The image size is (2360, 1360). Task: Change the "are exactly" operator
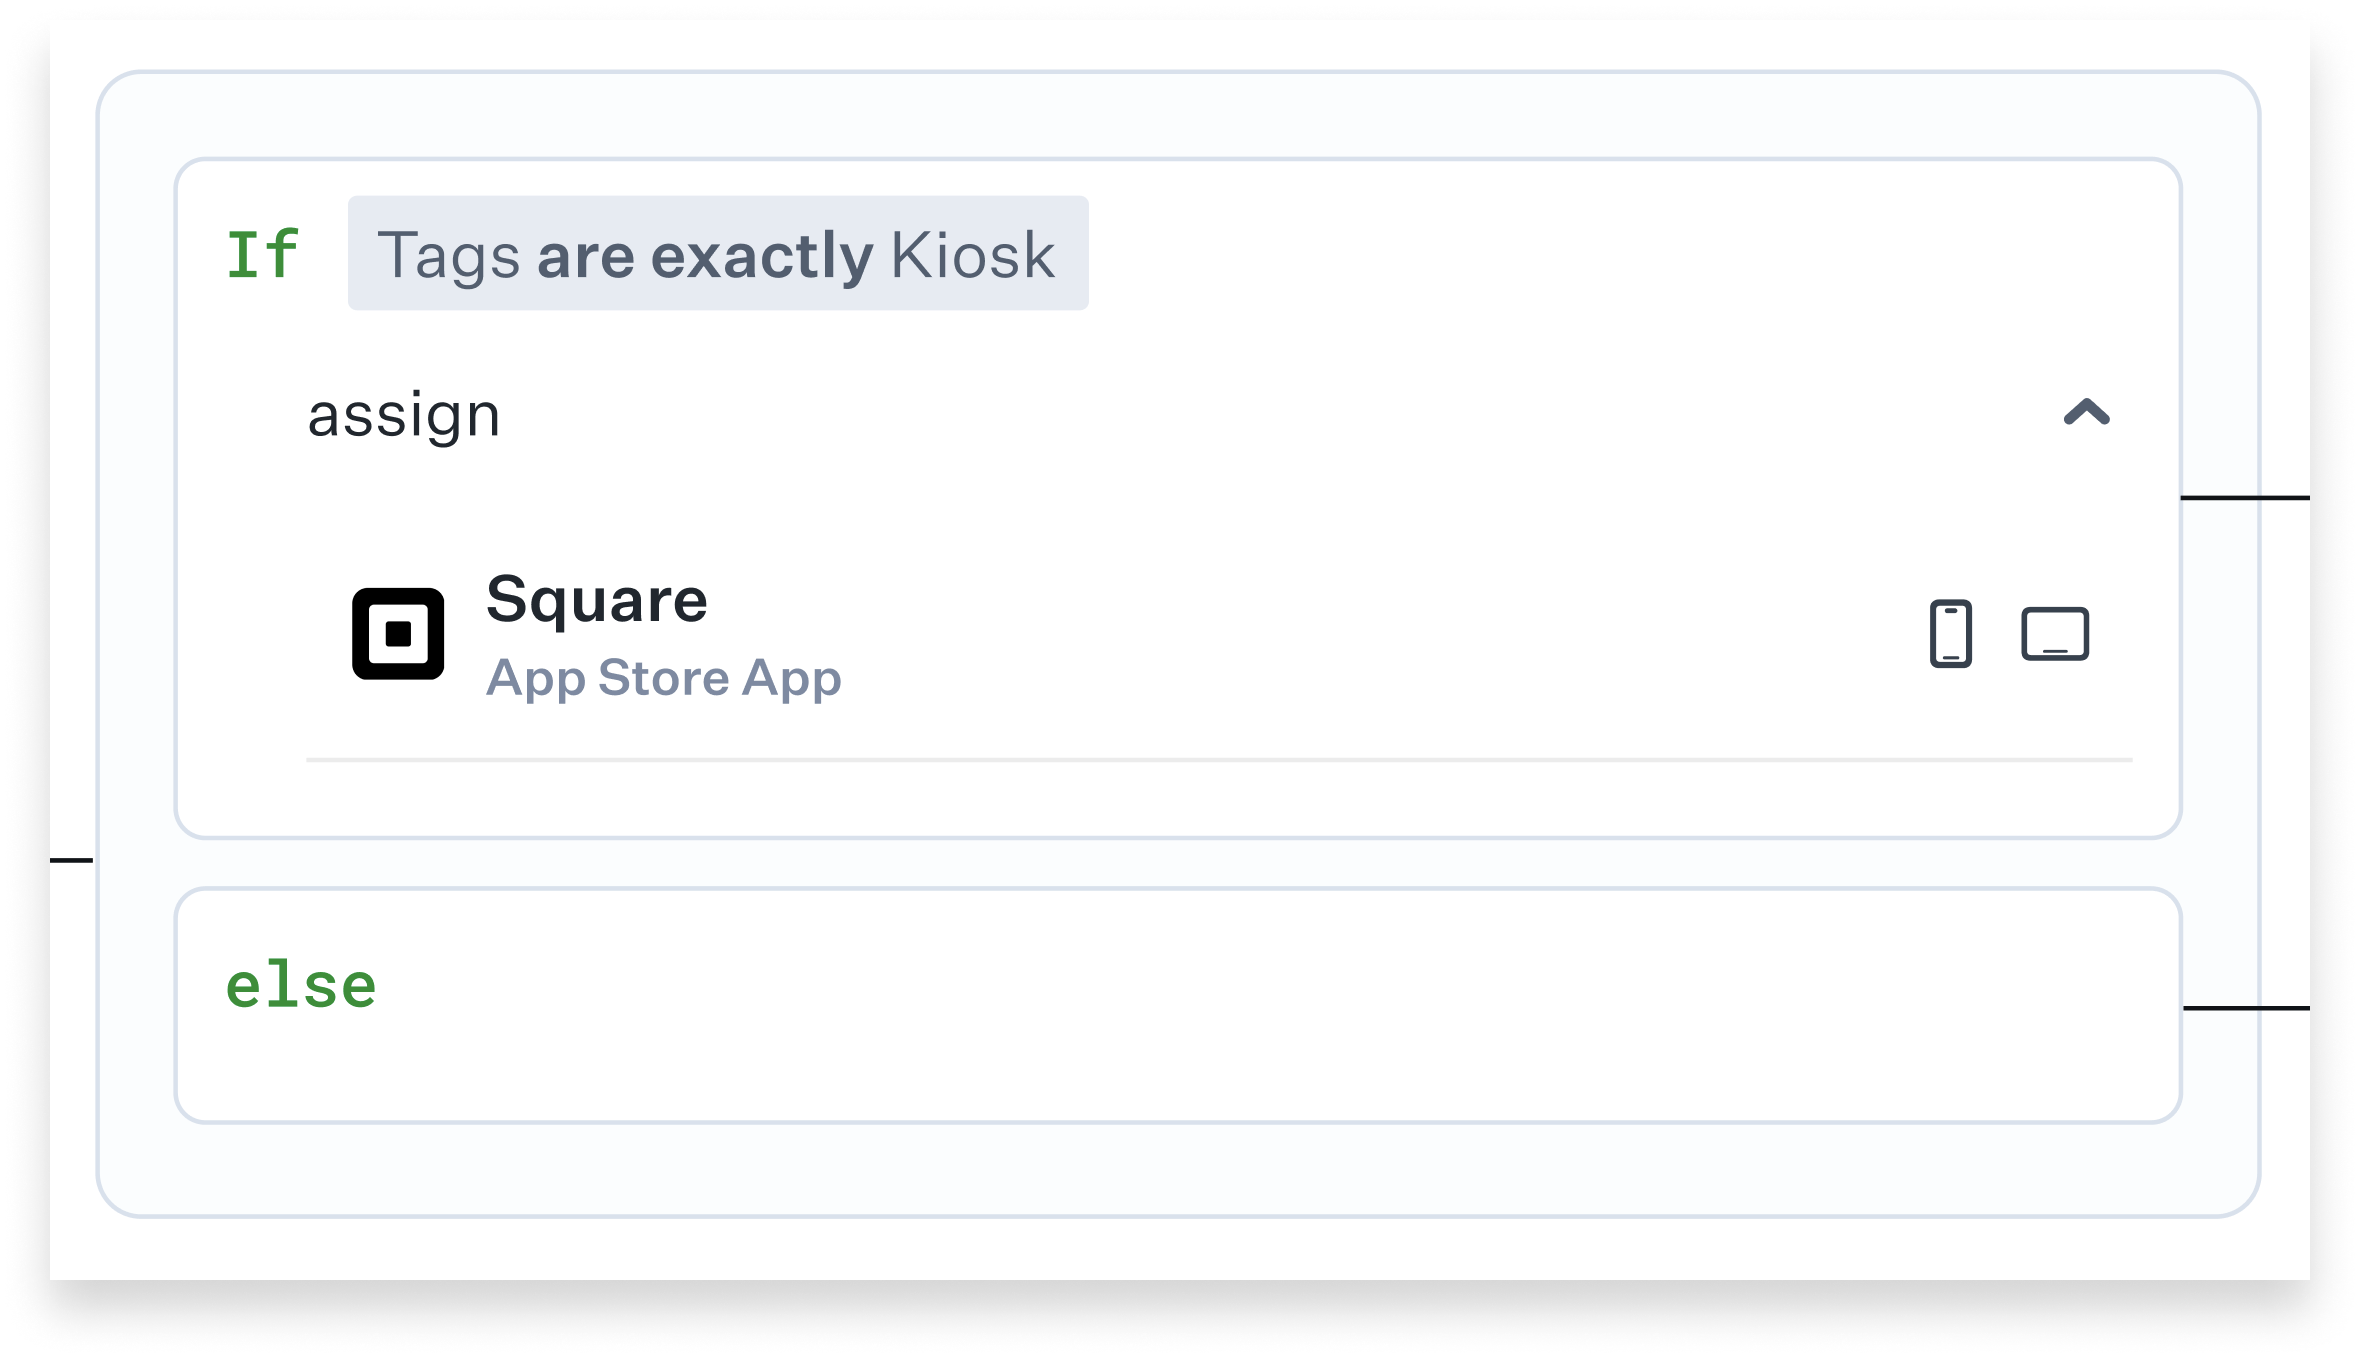tap(705, 255)
